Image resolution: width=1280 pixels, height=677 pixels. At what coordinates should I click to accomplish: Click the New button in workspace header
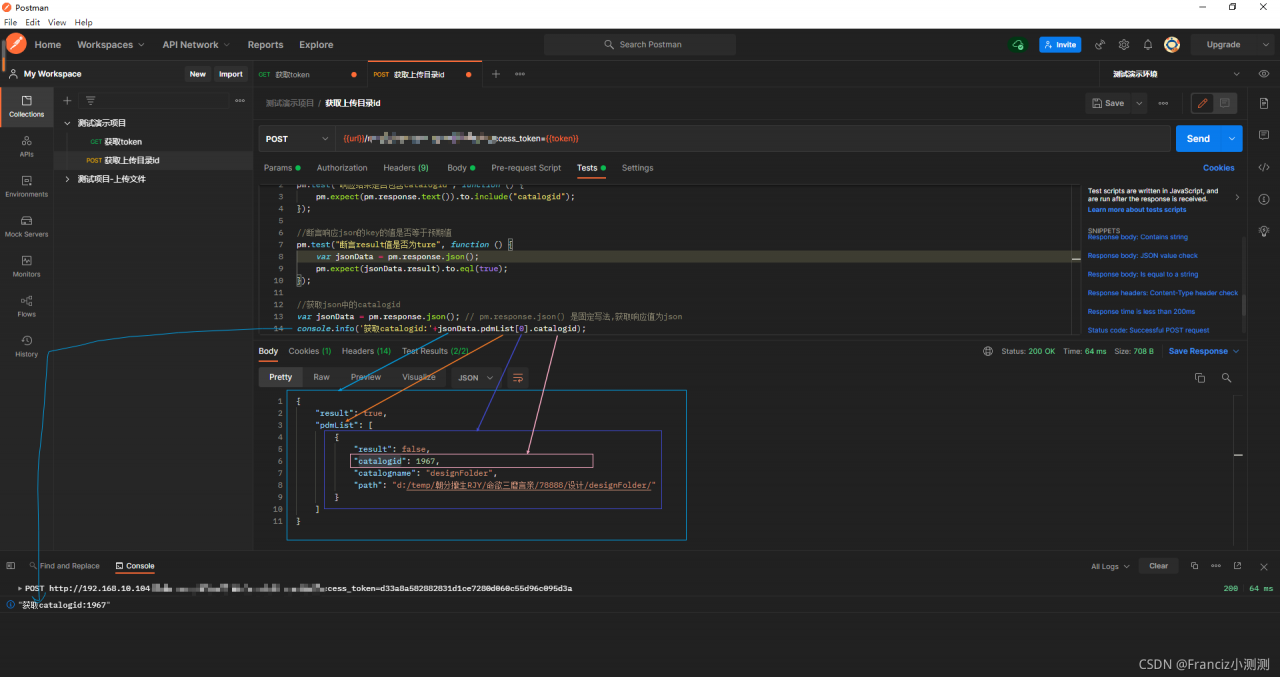[198, 74]
